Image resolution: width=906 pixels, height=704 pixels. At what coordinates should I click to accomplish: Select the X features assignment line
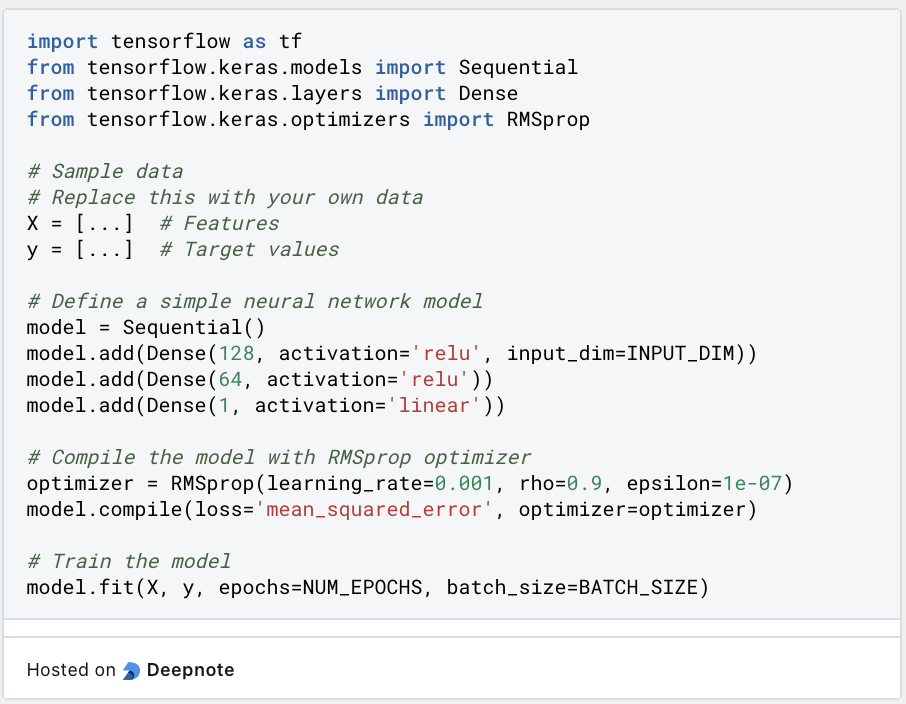[x=150, y=223]
